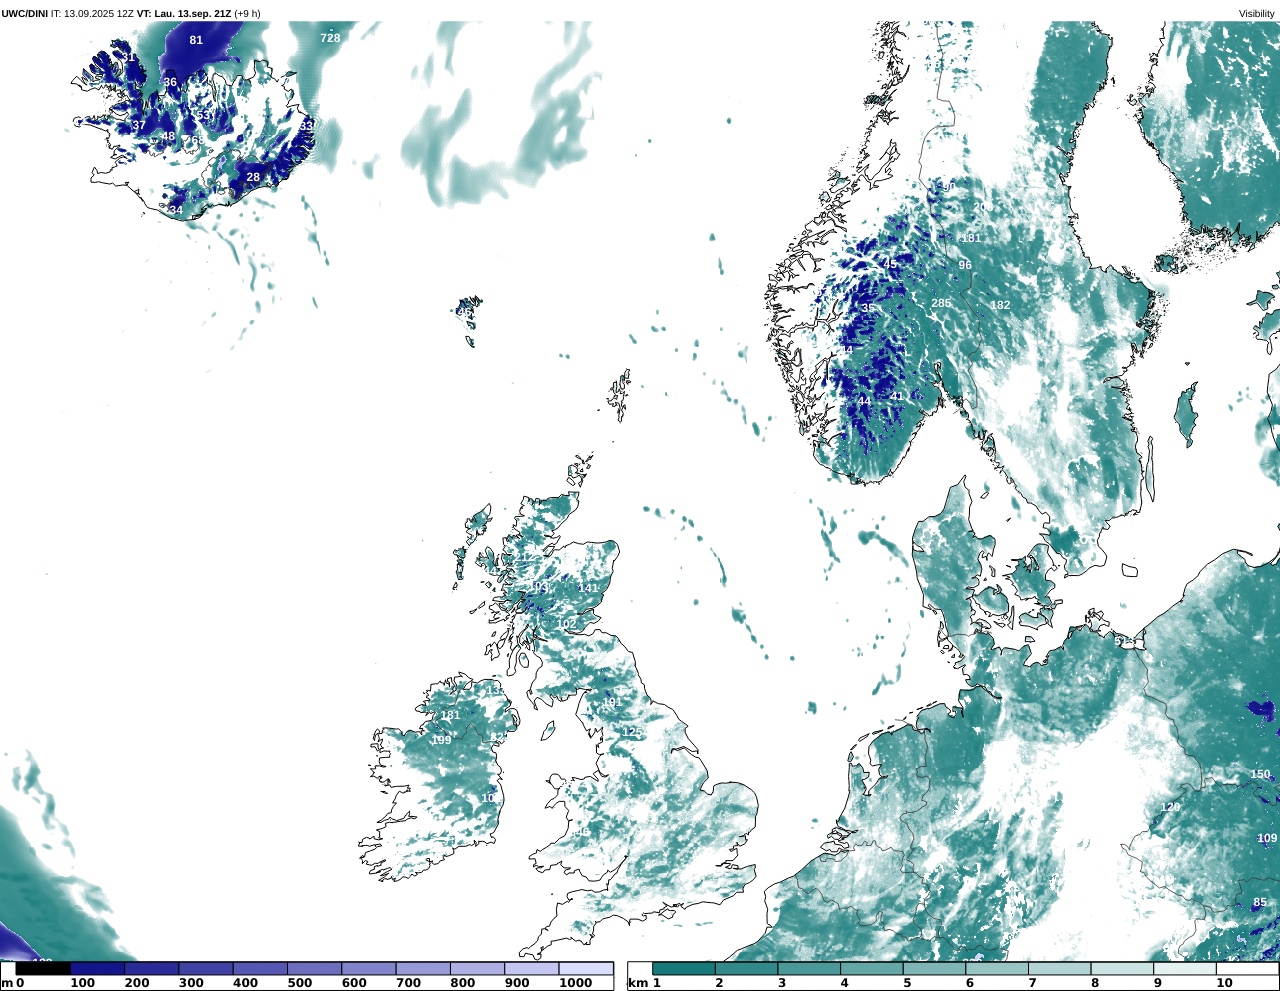Select the "34" value on Iceland's south coast
The height and width of the screenshot is (991, 1280).
click(x=176, y=210)
